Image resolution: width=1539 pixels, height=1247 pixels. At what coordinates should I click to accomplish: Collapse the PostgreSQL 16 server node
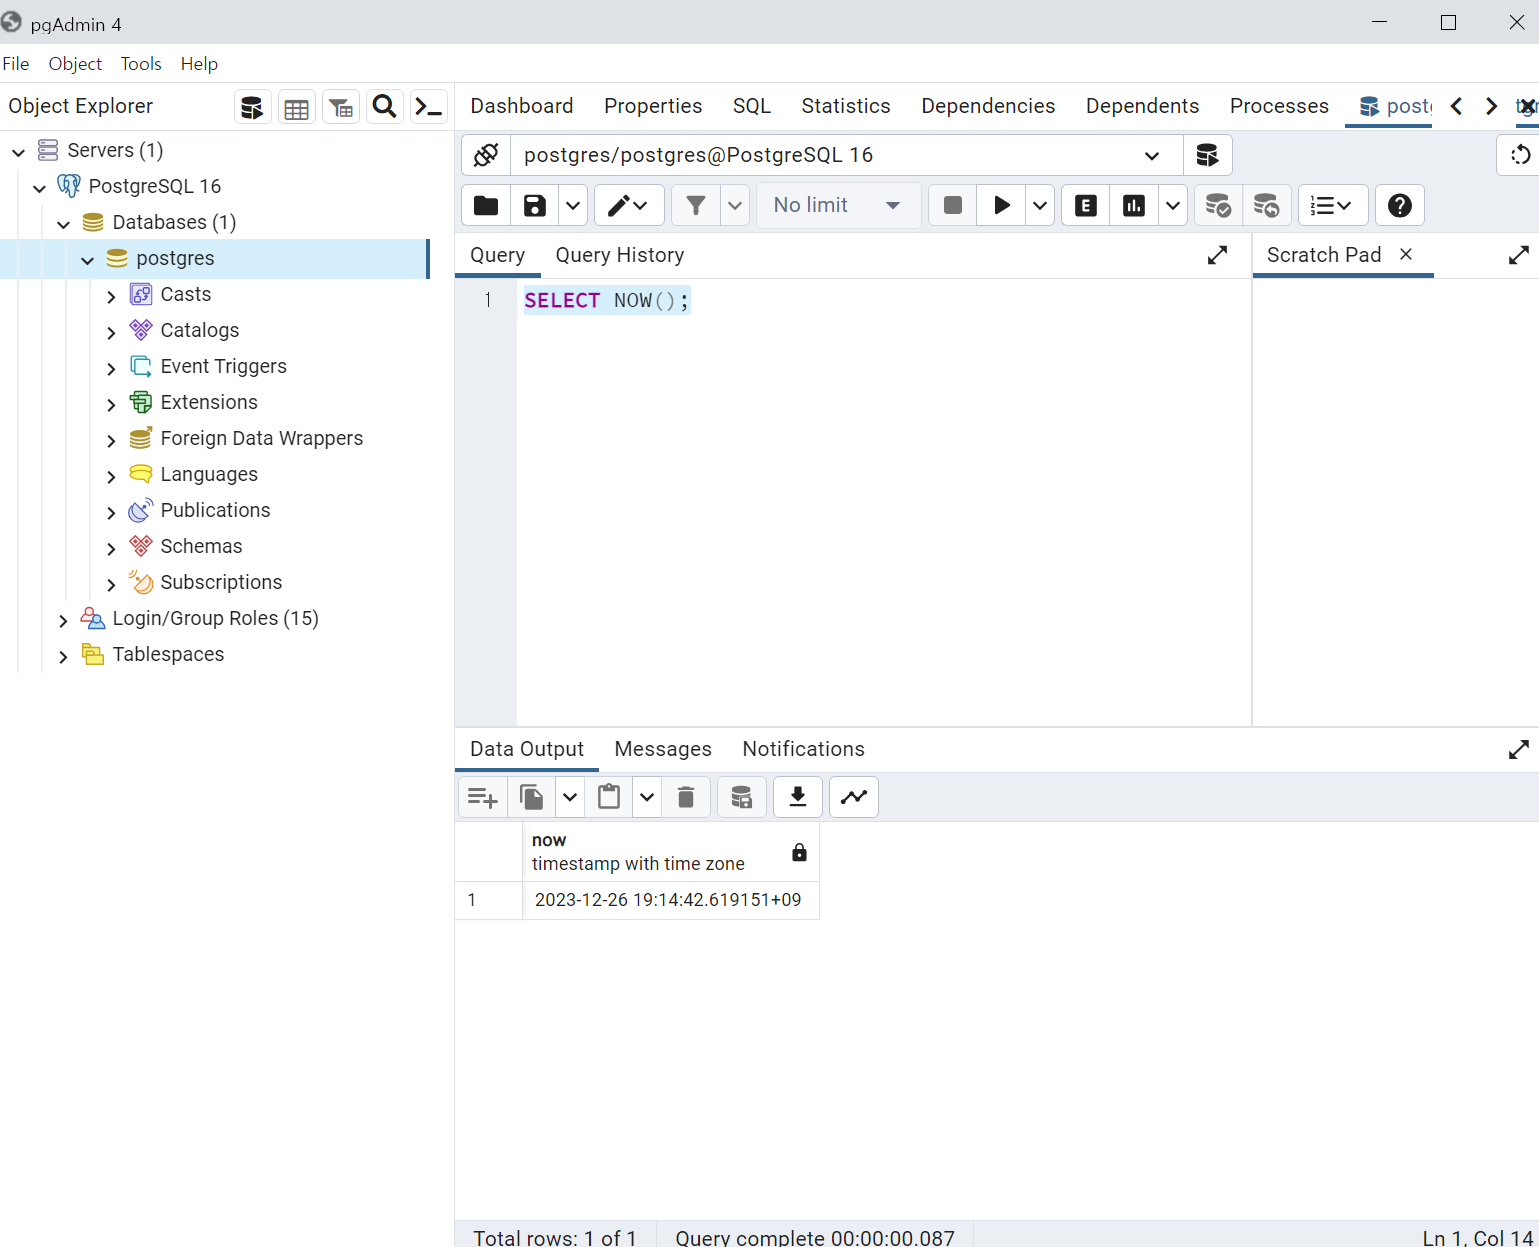tap(40, 187)
